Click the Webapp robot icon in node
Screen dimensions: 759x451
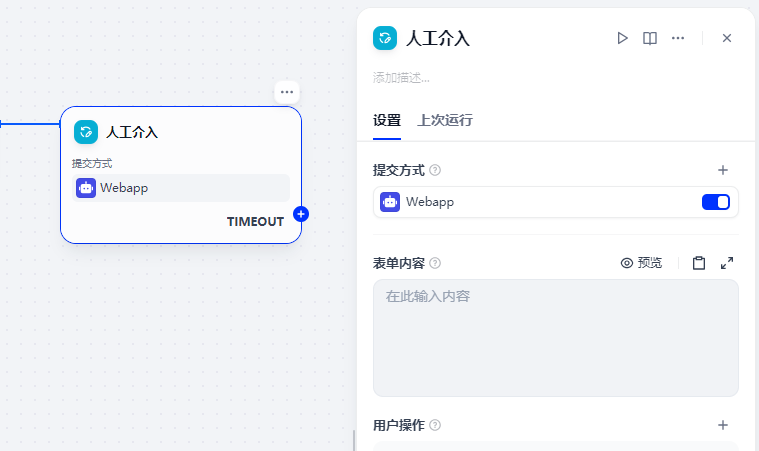point(86,188)
